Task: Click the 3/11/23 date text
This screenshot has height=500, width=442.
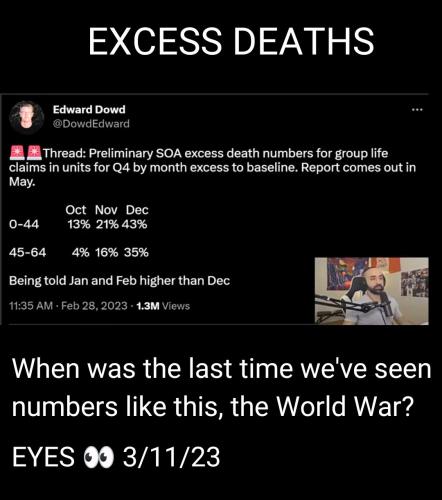Action: (171, 457)
